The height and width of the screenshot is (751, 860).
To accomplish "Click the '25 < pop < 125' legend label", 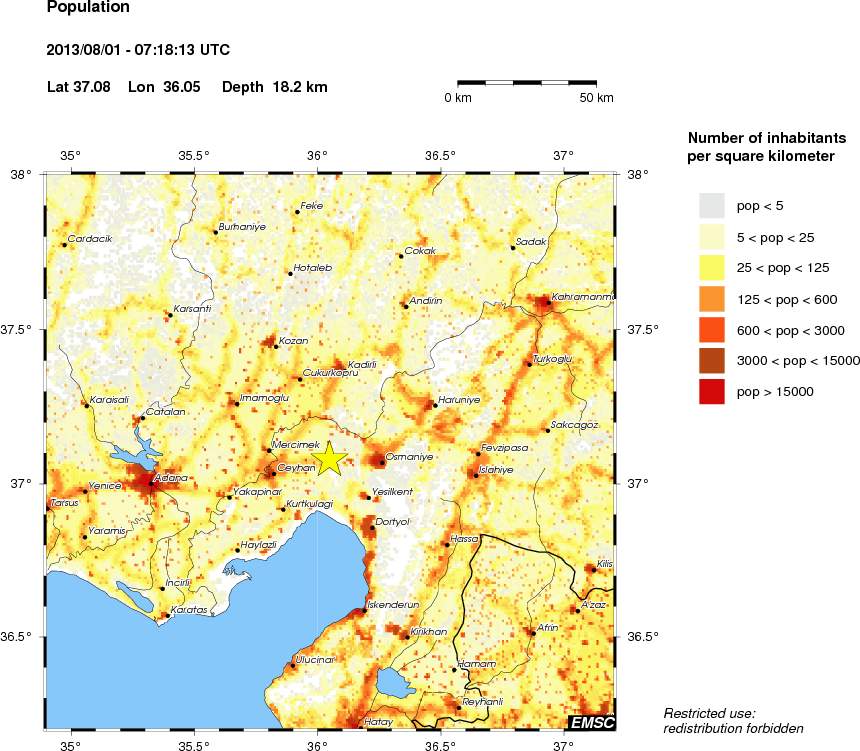I will point(783,268).
